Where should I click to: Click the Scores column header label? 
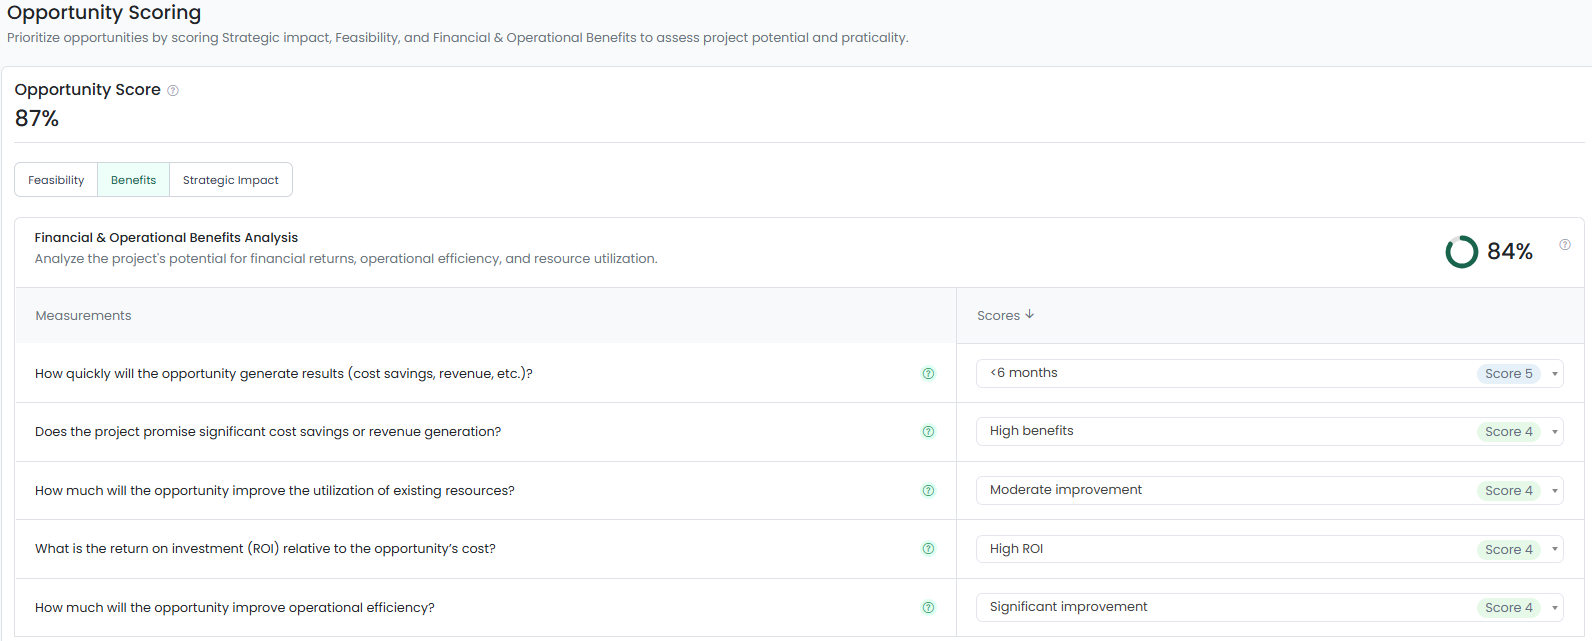(x=998, y=316)
